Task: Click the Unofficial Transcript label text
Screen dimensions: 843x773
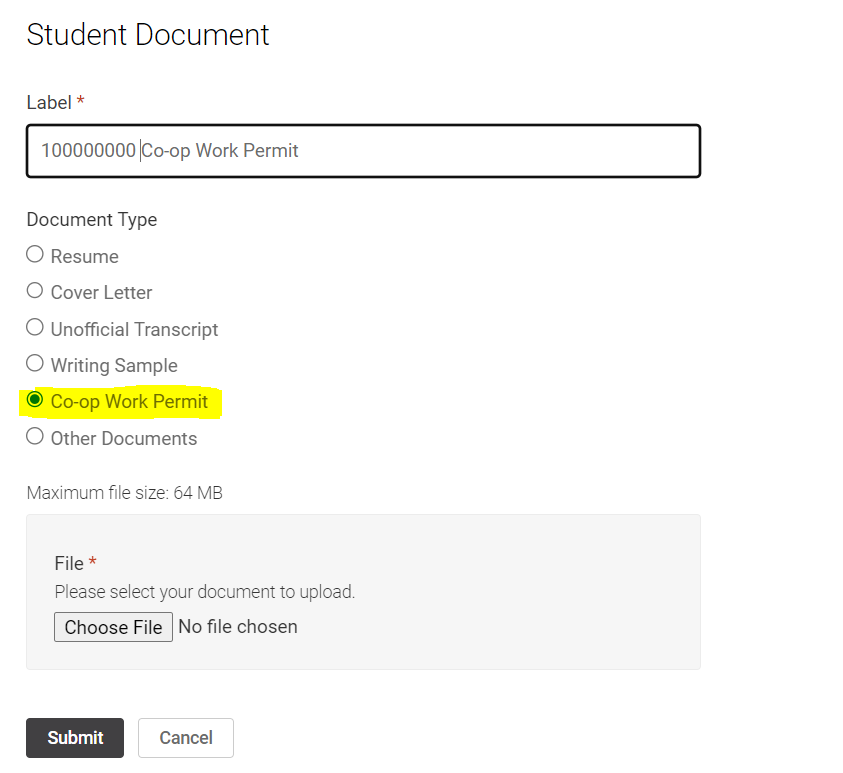Action: tap(134, 328)
